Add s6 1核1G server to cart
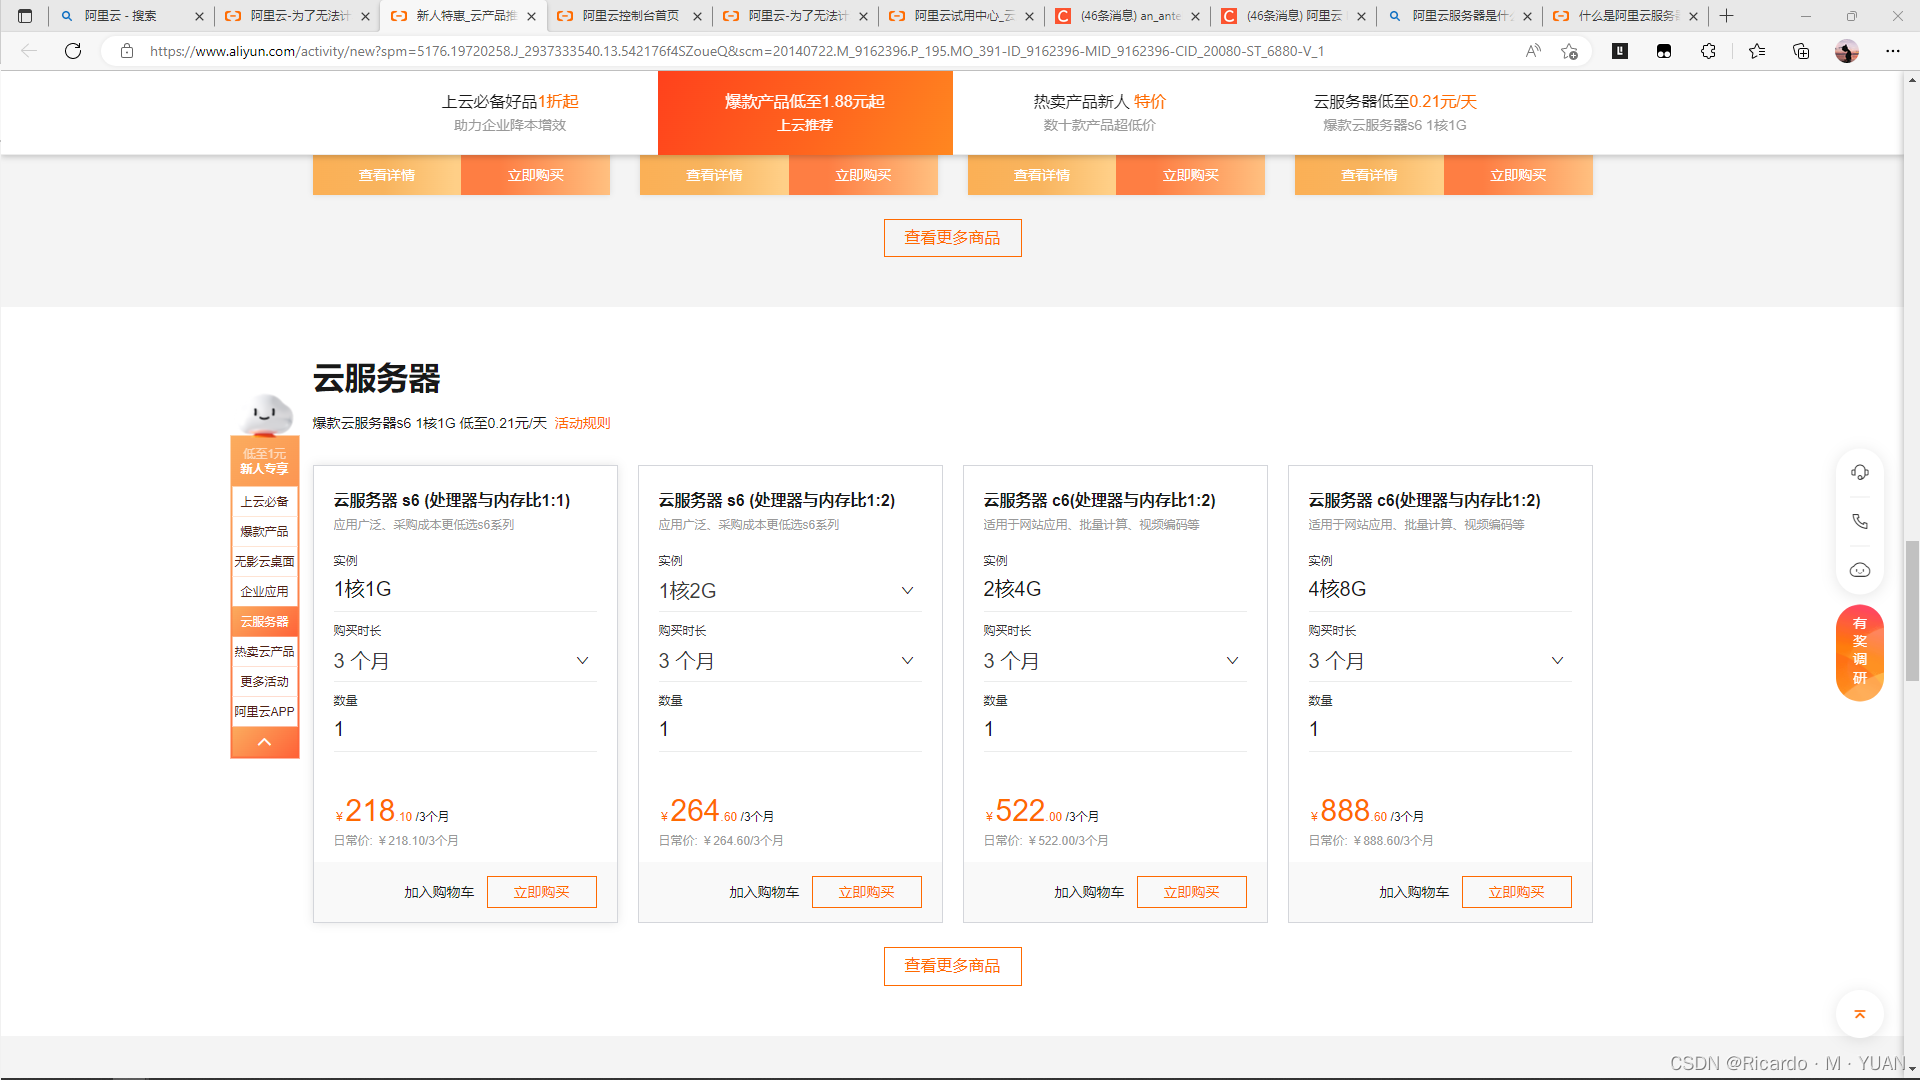 point(439,892)
